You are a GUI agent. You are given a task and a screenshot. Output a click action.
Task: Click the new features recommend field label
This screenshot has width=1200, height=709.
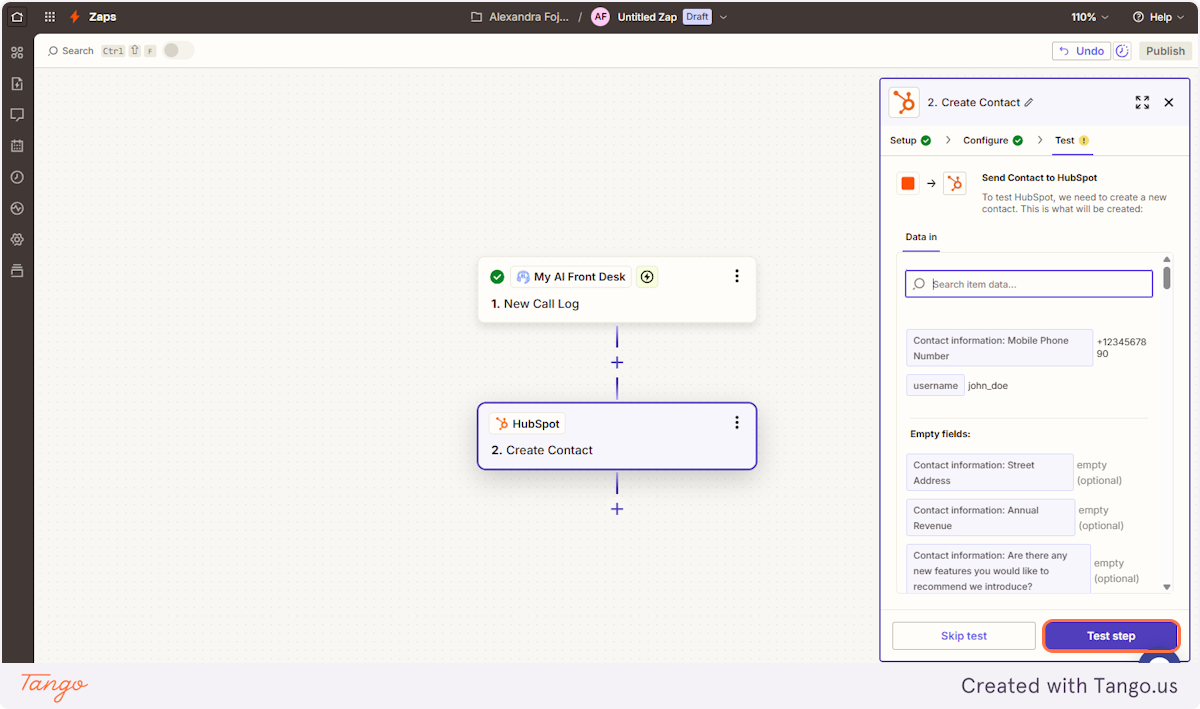[999, 570]
